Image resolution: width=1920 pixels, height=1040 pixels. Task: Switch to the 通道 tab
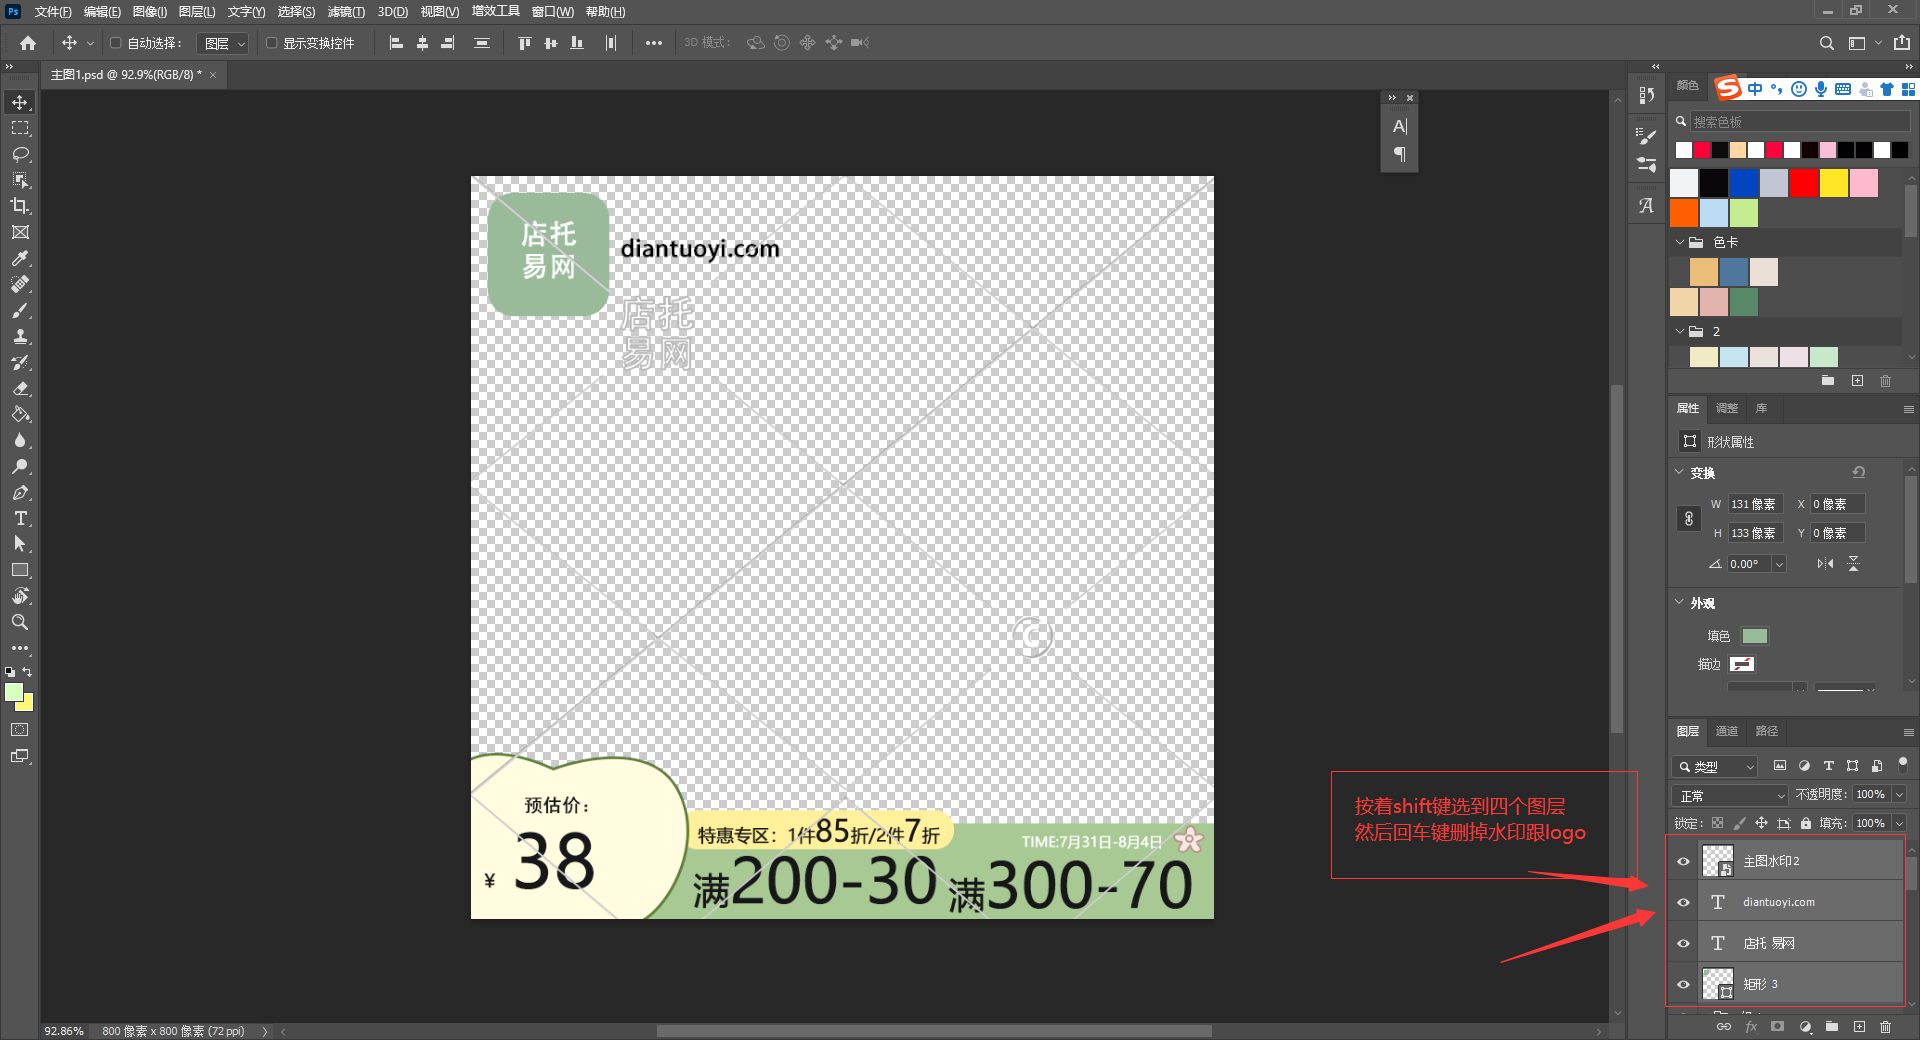(1726, 731)
